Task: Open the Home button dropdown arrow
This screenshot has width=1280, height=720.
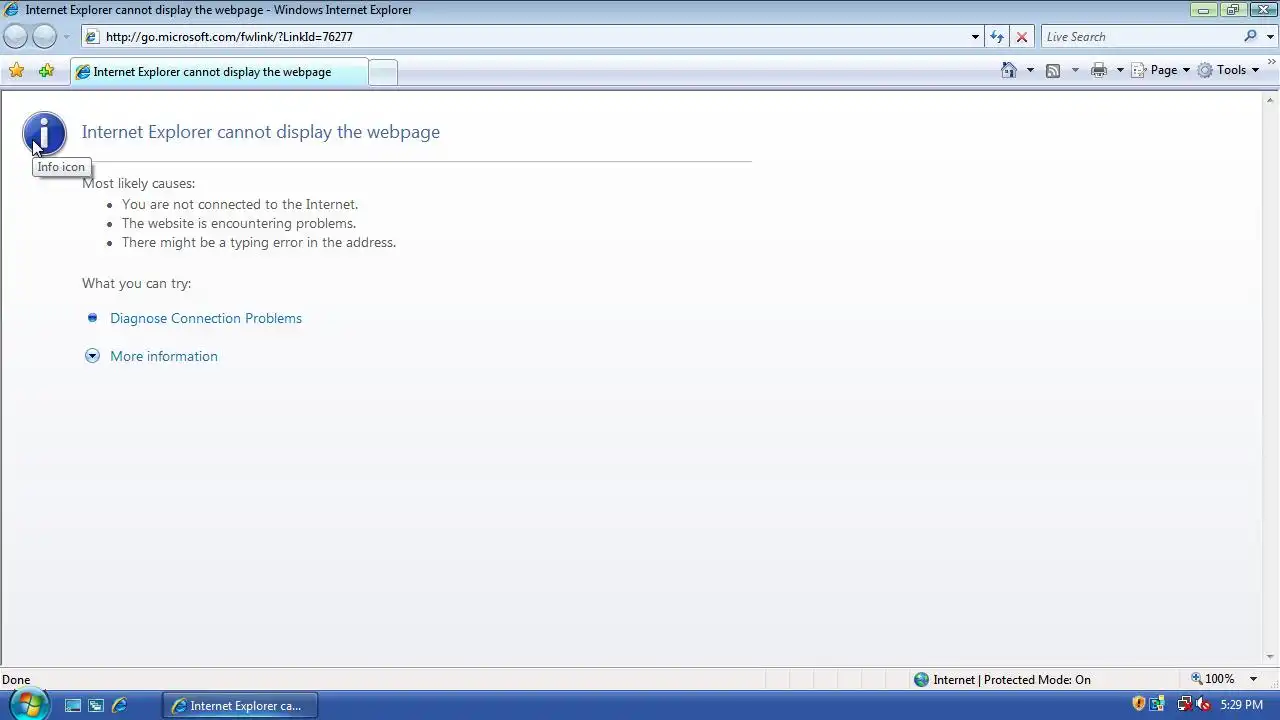Action: tap(1030, 70)
